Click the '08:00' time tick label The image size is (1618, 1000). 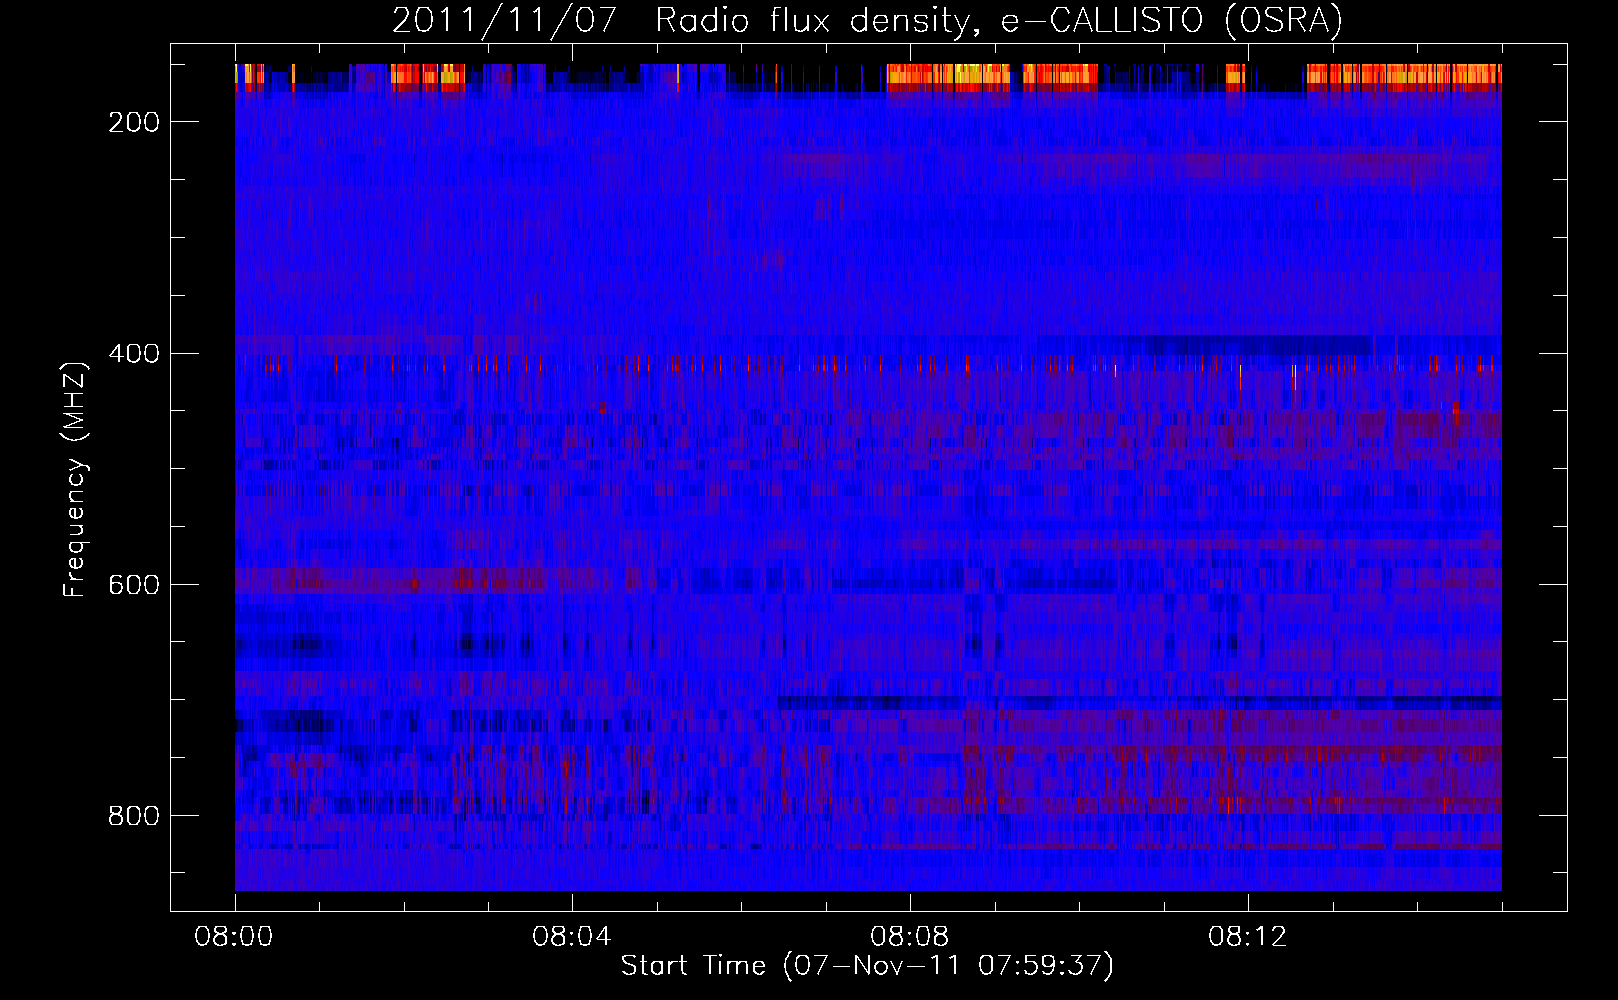235,937
